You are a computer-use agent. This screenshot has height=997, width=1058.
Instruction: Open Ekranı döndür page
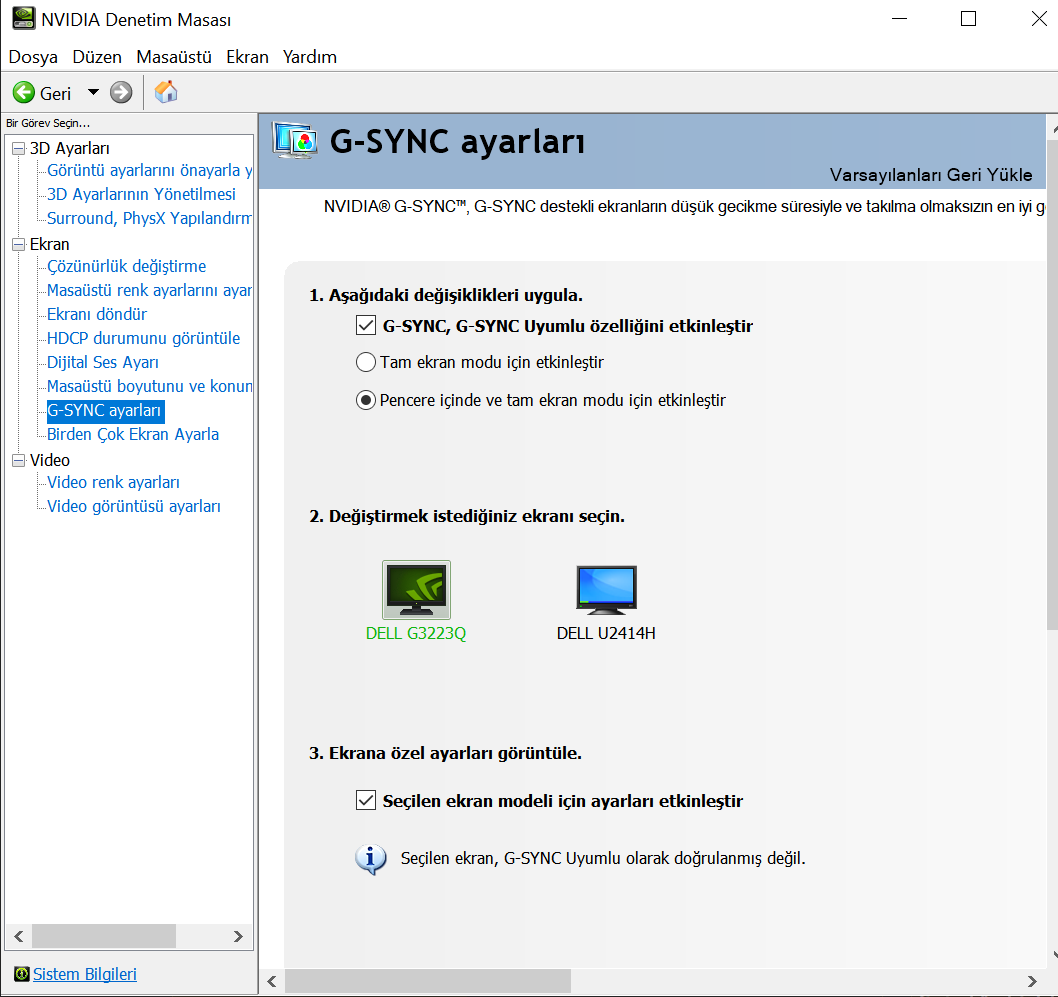(x=96, y=314)
